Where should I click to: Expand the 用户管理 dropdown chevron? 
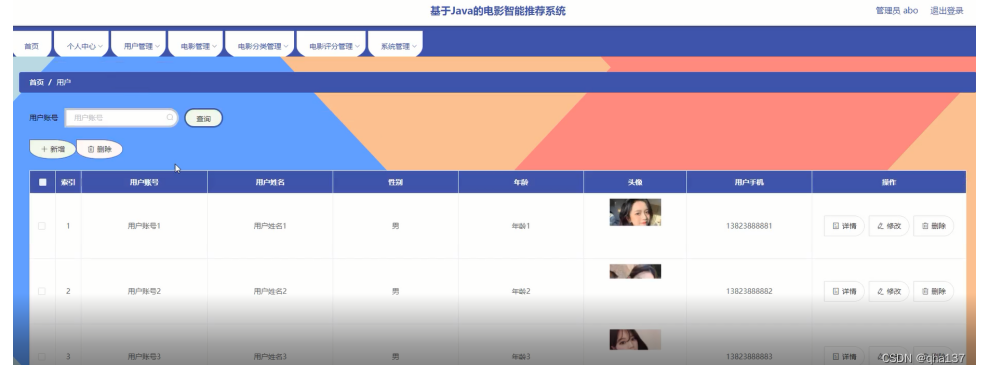coord(157,46)
